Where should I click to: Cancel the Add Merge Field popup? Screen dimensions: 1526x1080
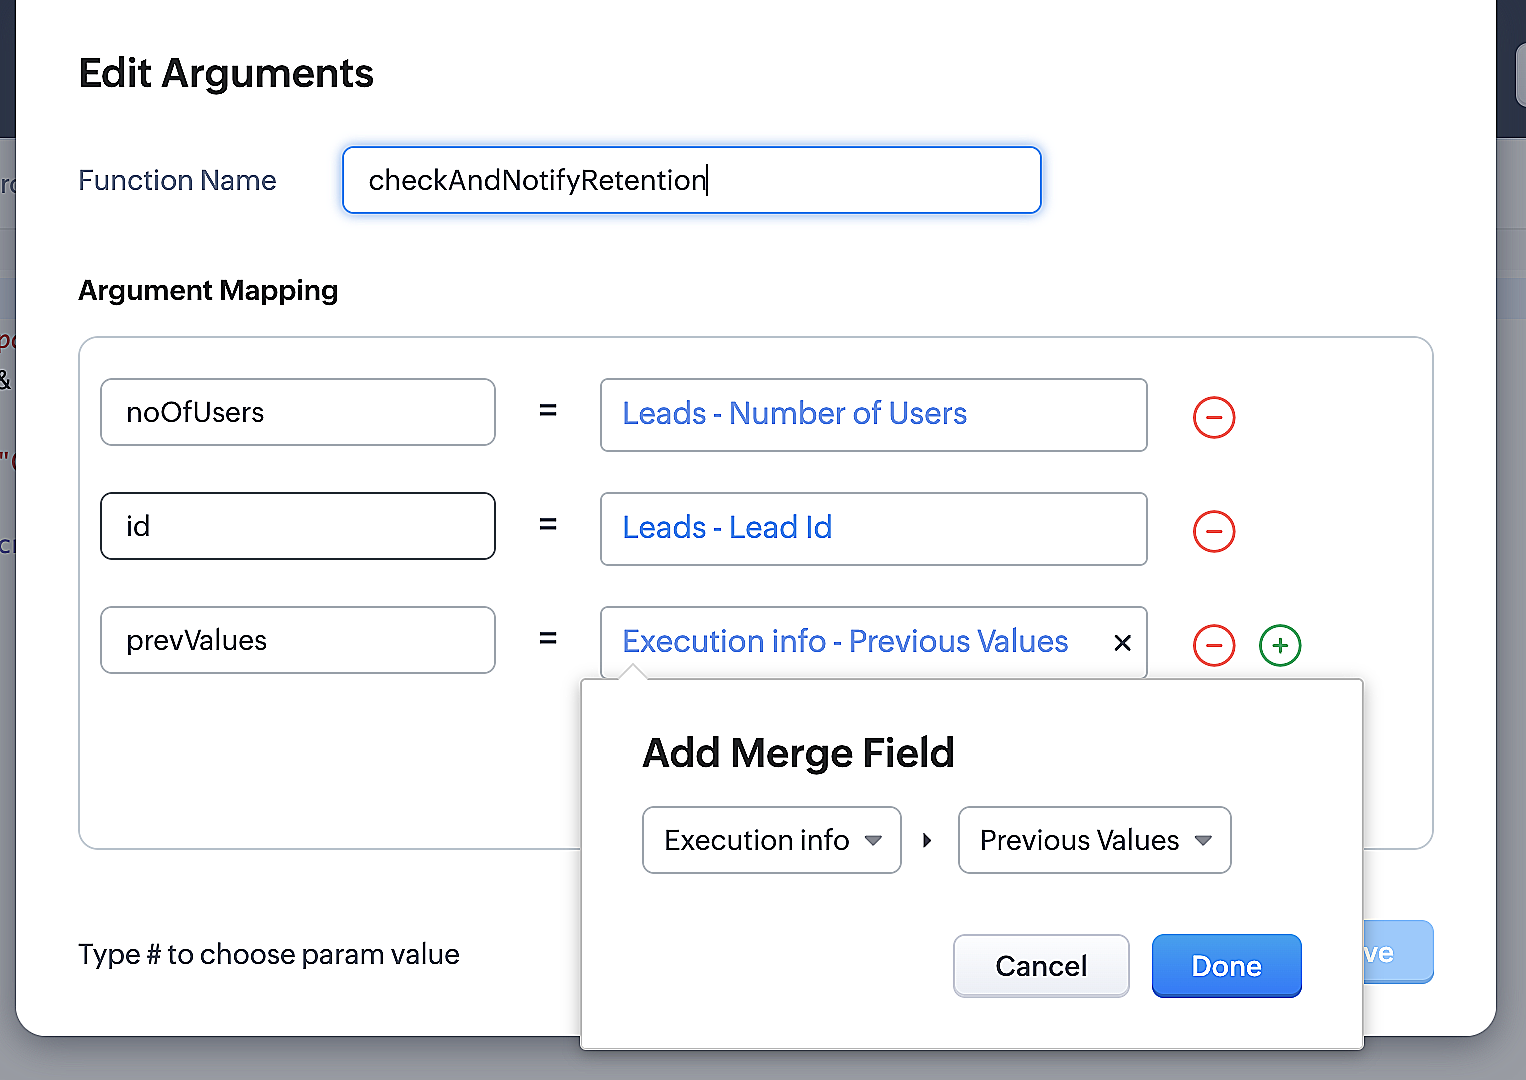coord(1040,966)
